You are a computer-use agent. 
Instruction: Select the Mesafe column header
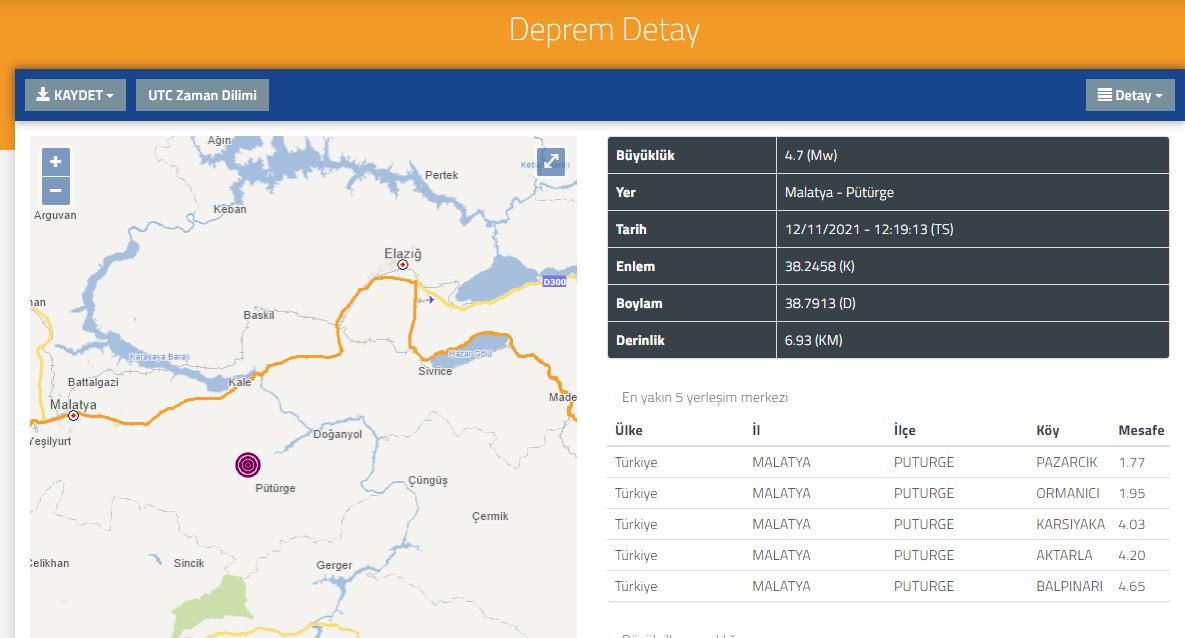(1140, 430)
